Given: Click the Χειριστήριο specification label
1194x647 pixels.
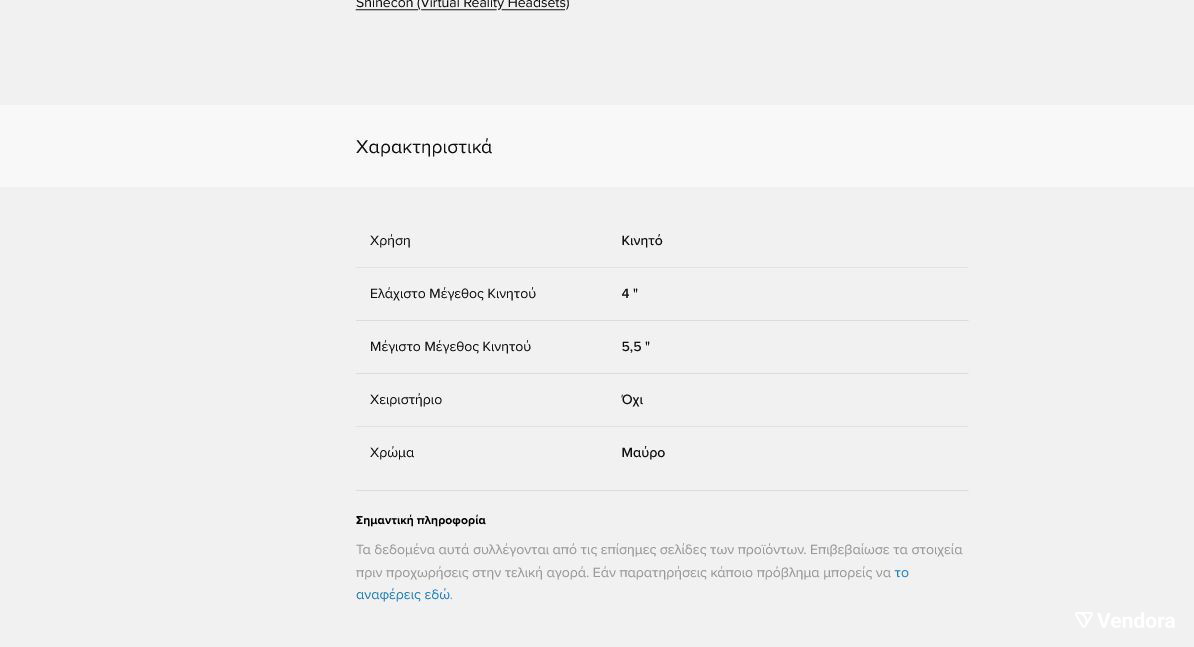Looking at the screenshot, I should pos(406,400).
